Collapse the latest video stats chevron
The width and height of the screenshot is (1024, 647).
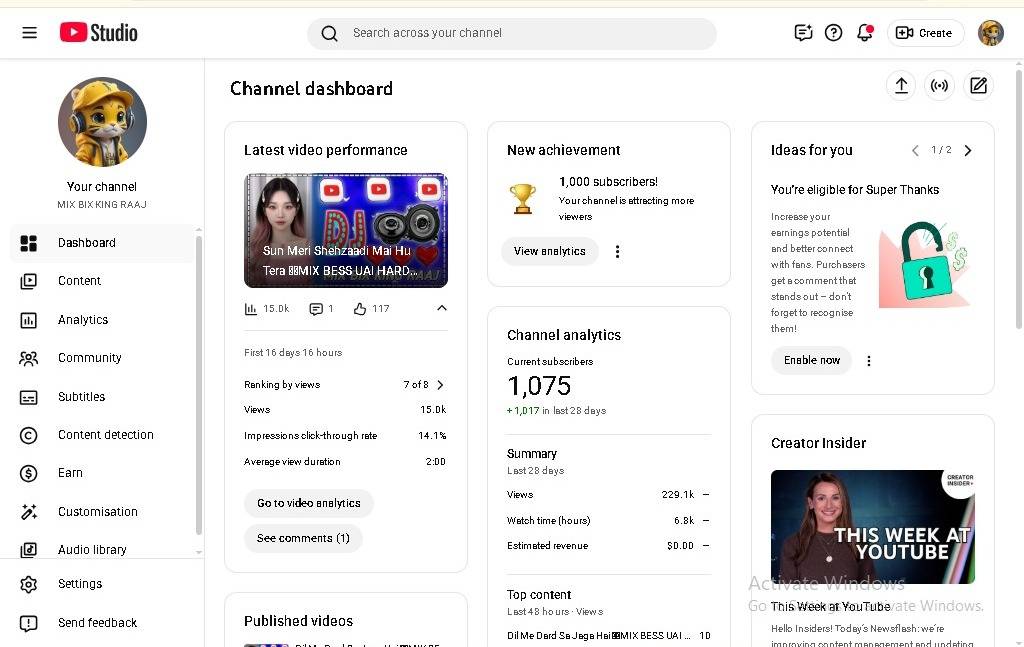click(441, 309)
